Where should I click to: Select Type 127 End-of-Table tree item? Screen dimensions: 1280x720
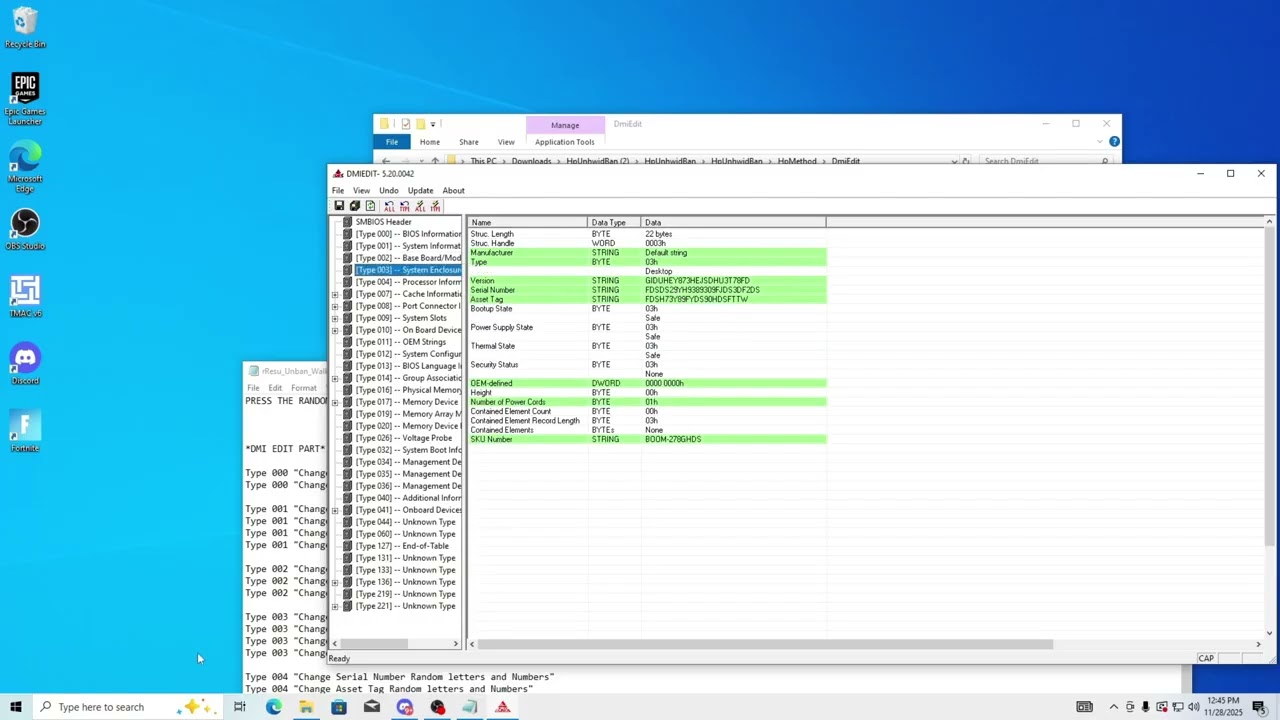(402, 546)
